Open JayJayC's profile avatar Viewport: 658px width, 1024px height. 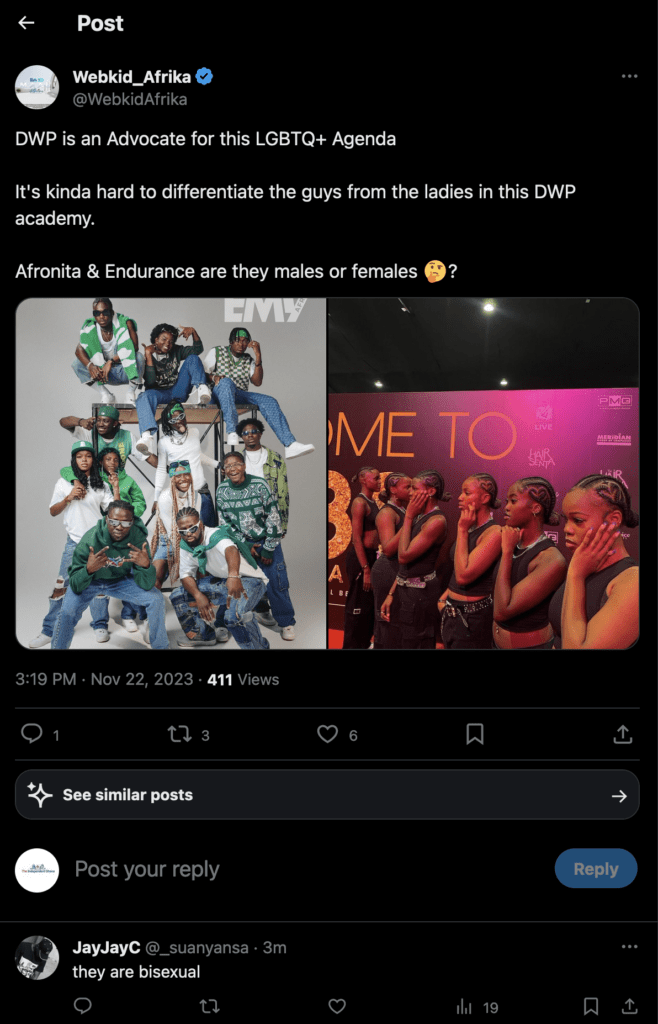[37, 957]
